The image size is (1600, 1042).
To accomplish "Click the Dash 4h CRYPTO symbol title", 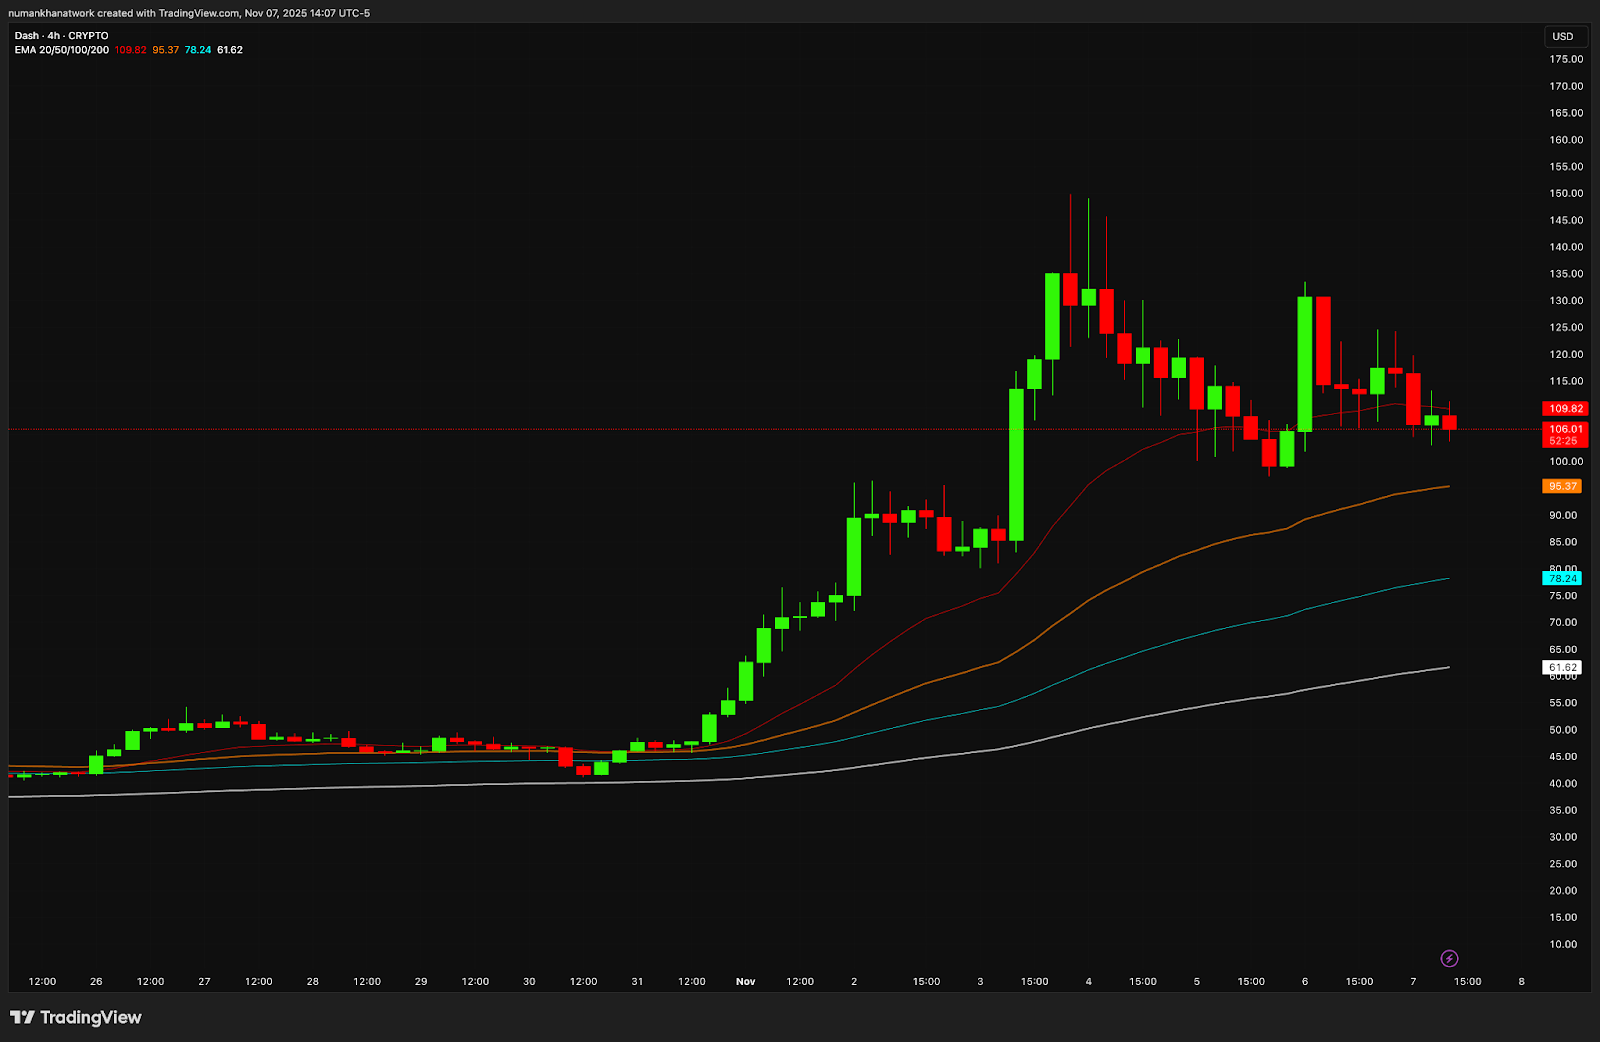I will point(61,36).
